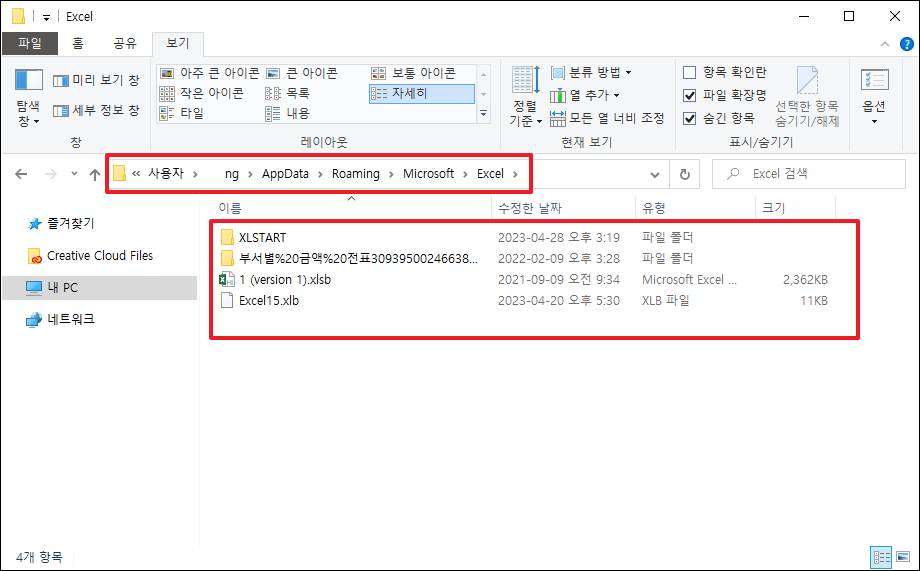Viewport: 920px width, 571px height.
Task: Go forward with the Forward arrow
Action: [x=51, y=174]
